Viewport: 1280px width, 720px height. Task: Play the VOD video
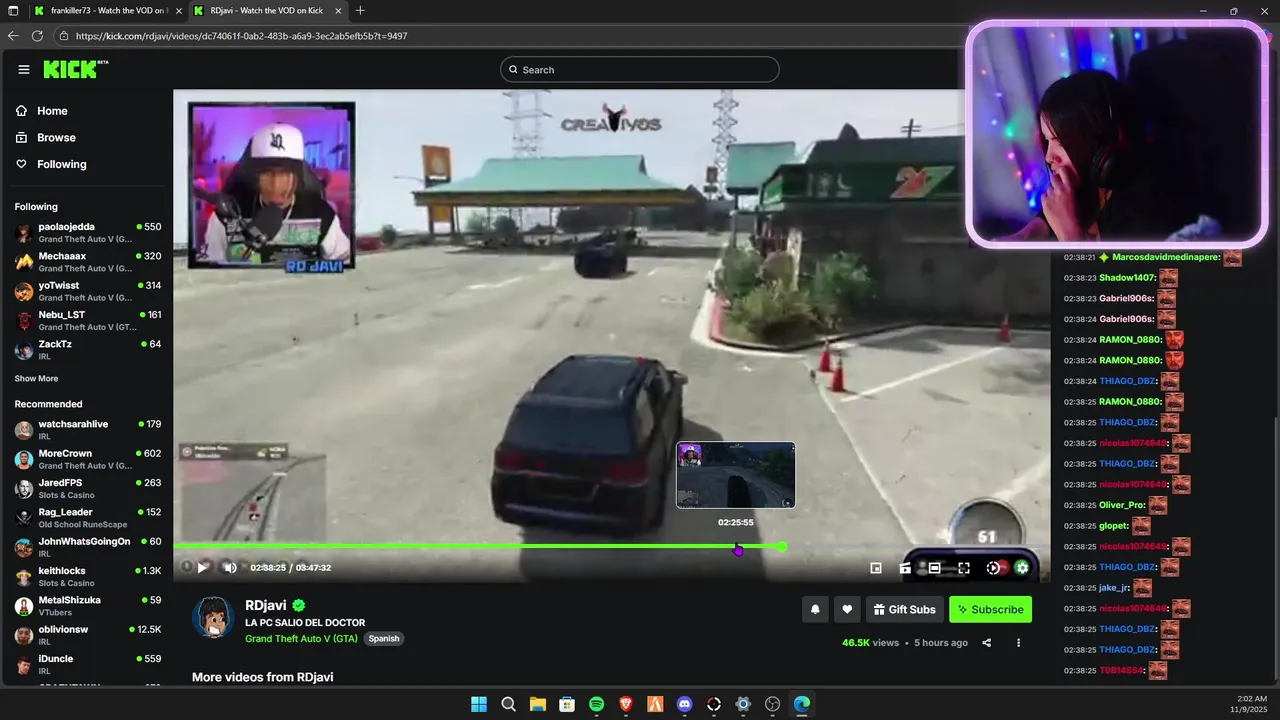[x=203, y=567]
